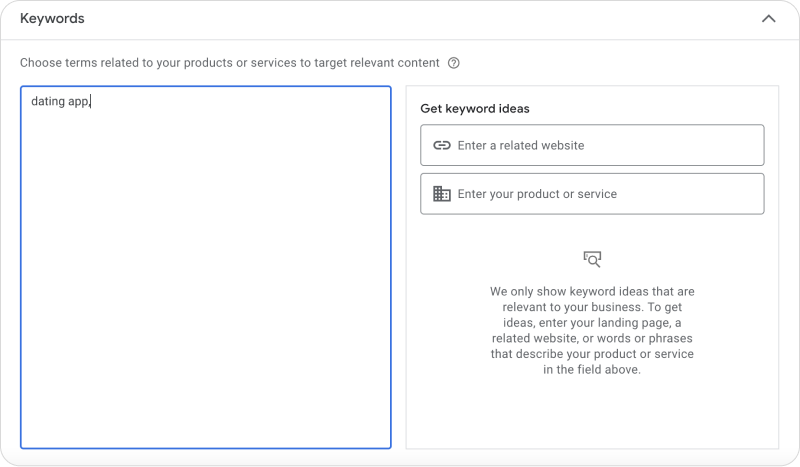
Task: Click the 'in the field above' helper line
Action: [592, 370]
